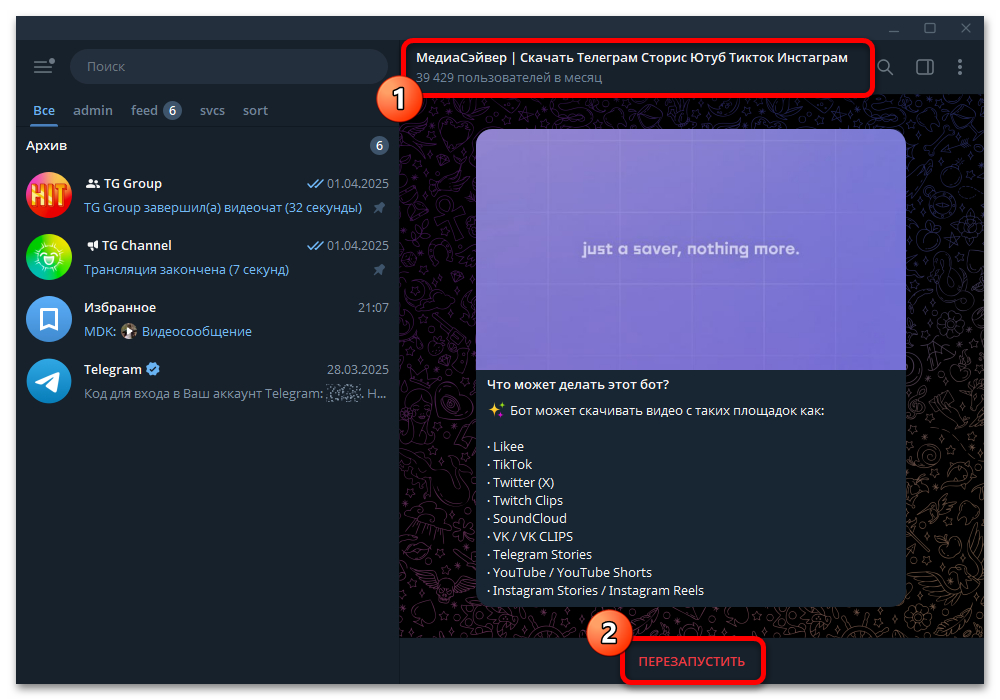This screenshot has width=1000, height=700.
Task: Click the 'VK / VK CLIPS' list line
Action: 530,536
